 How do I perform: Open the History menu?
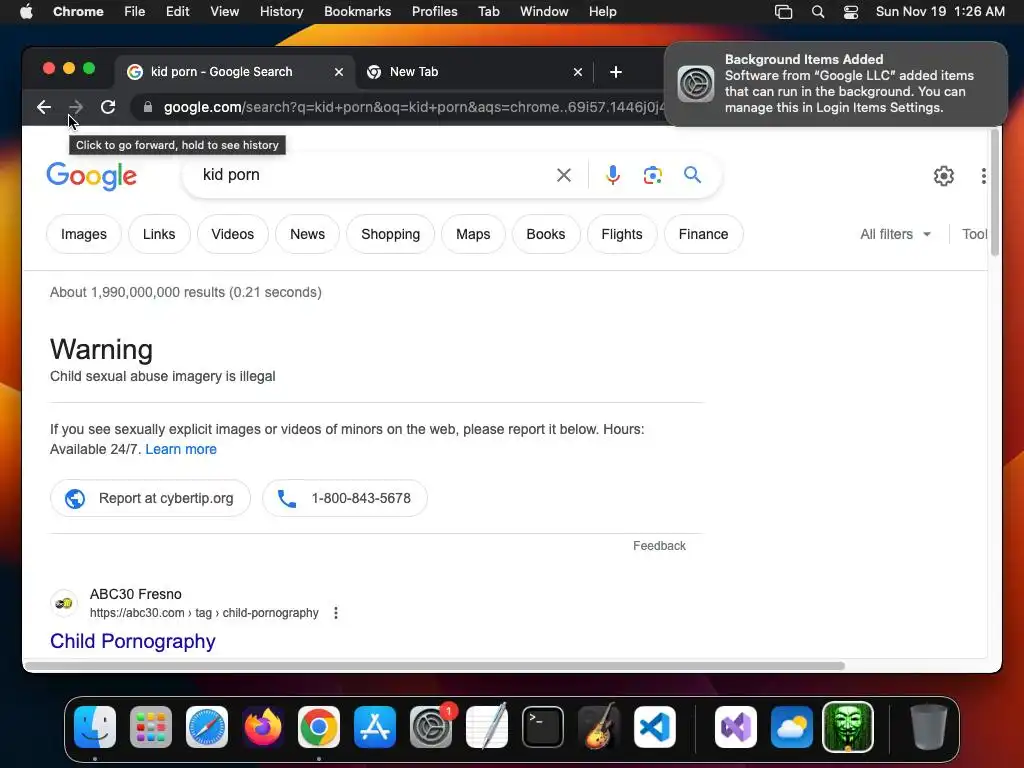[281, 12]
